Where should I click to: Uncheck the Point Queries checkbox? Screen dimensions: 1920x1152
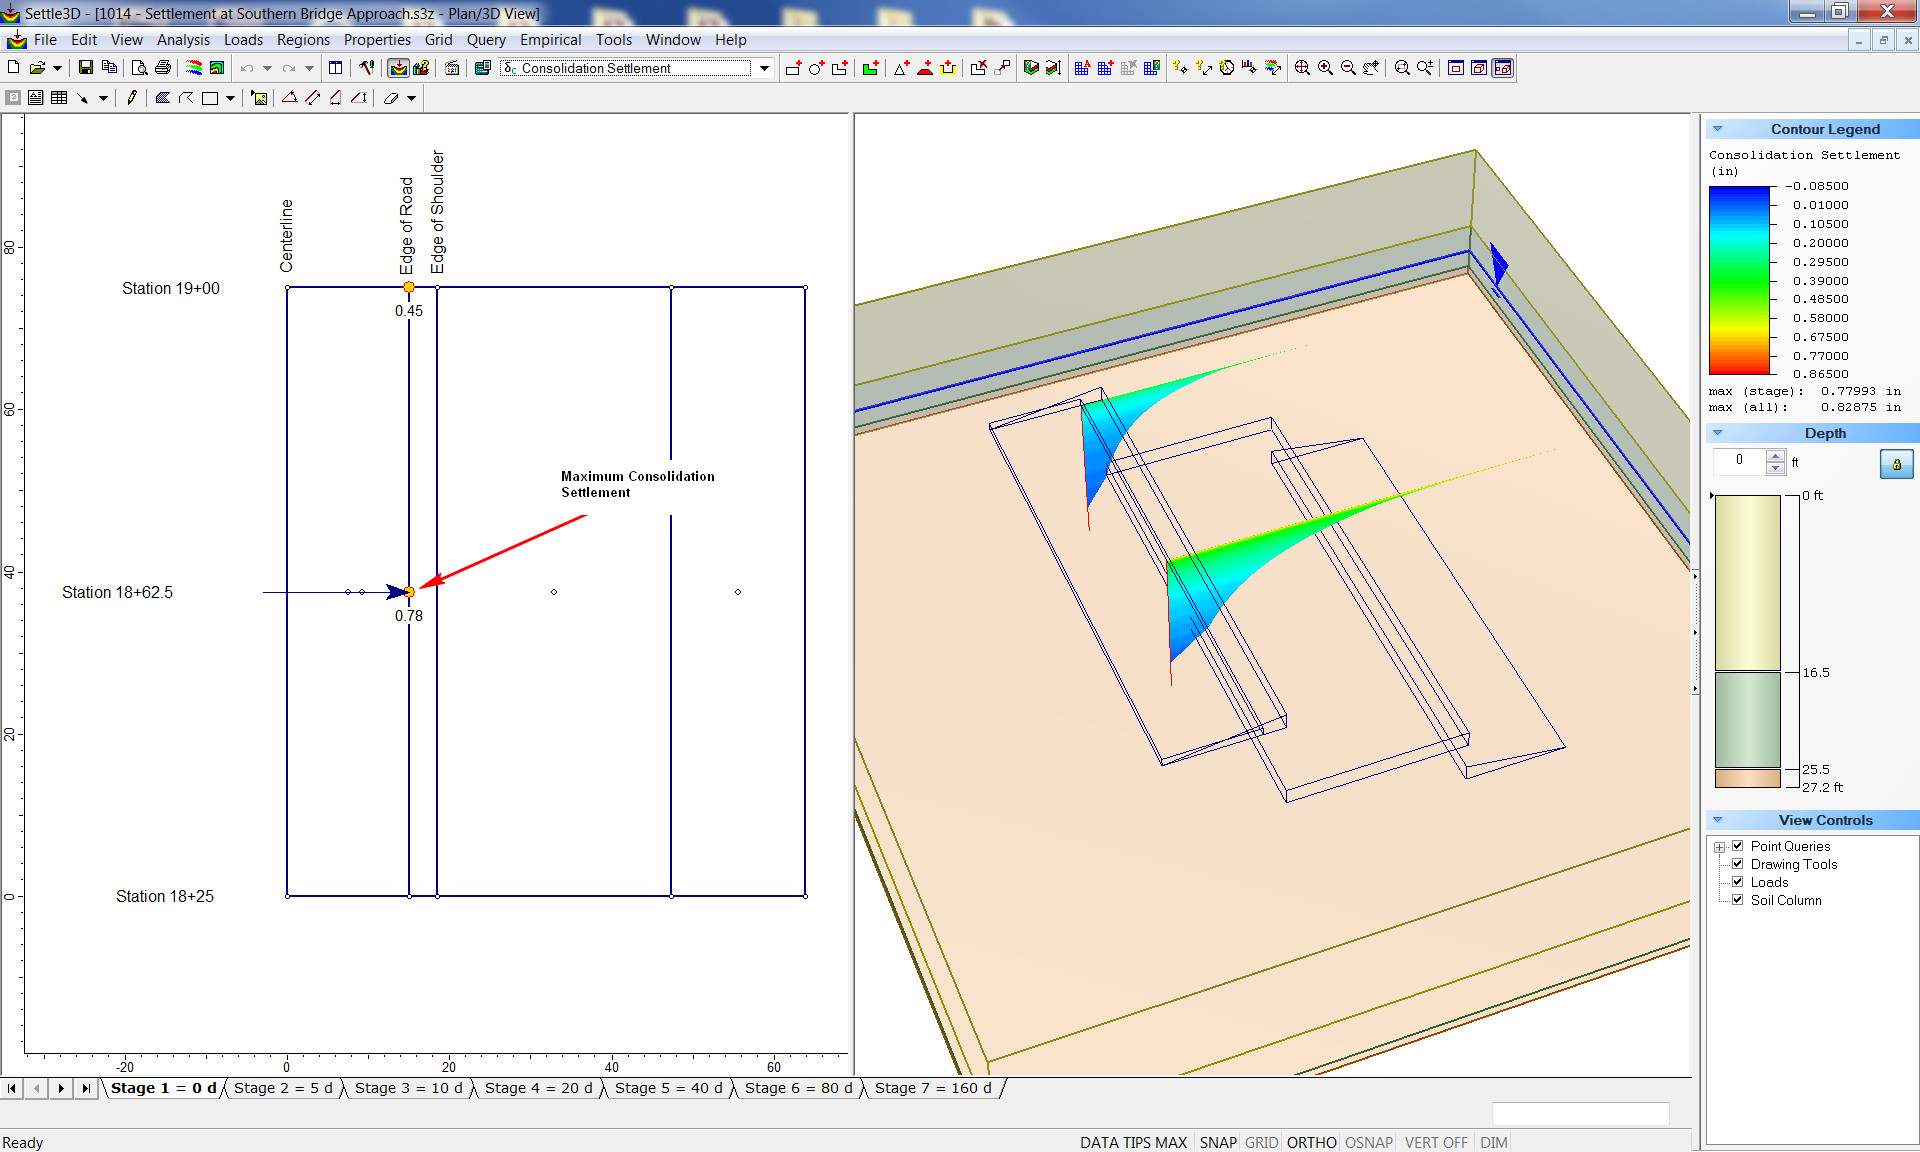click(x=1738, y=846)
